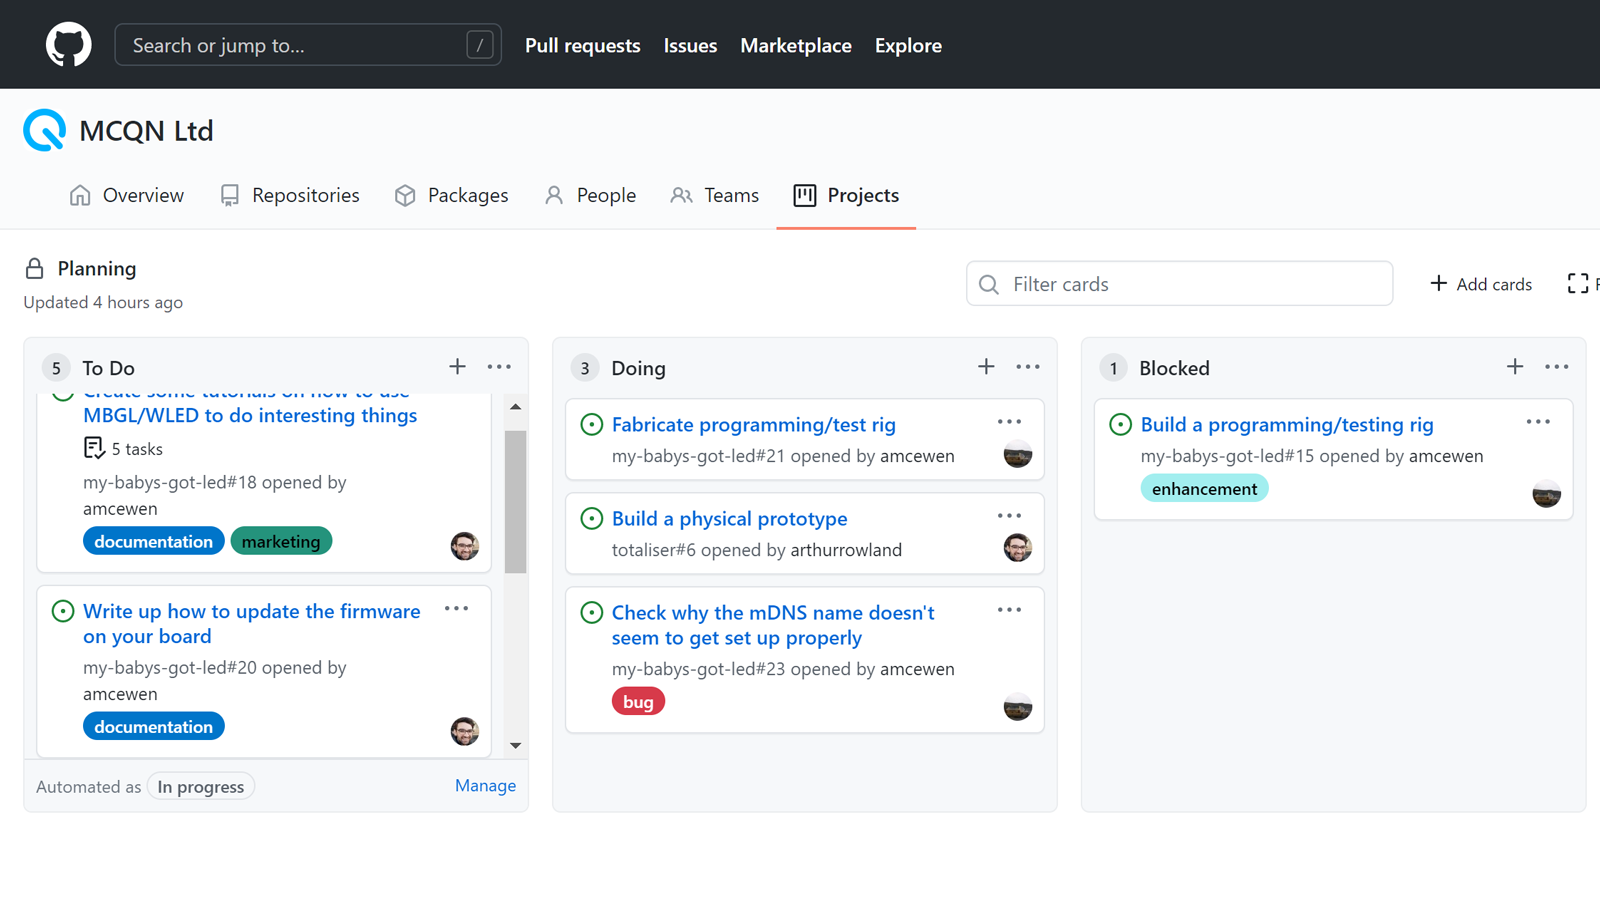Open Blocked column options menu
The width and height of the screenshot is (1600, 900).
[1557, 367]
